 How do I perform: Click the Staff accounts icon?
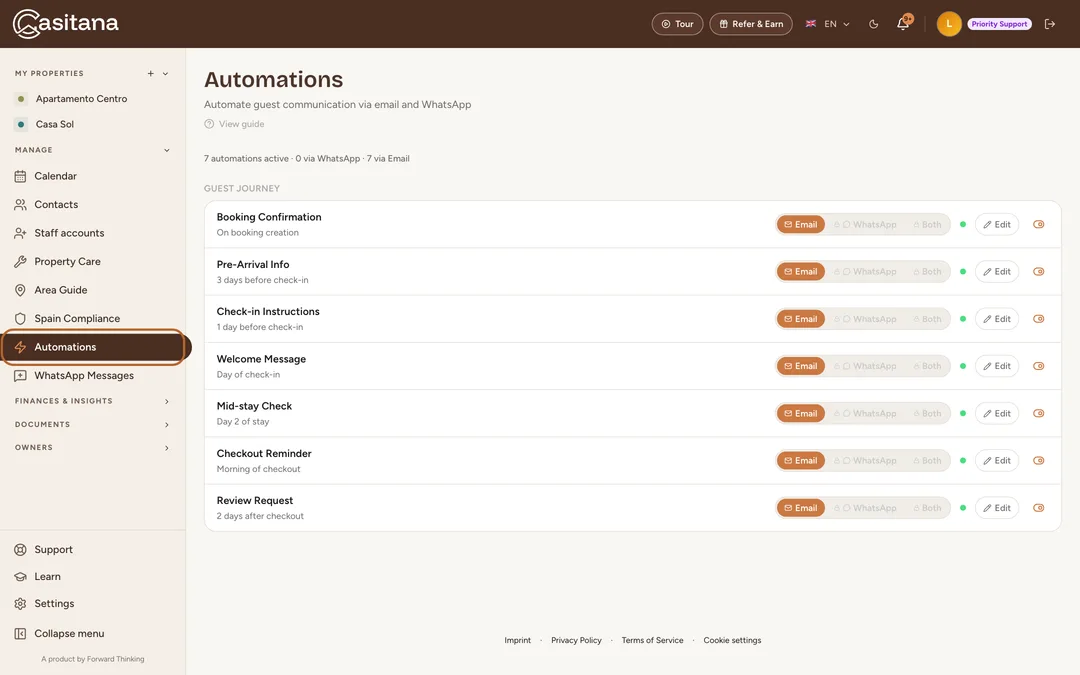click(20, 233)
